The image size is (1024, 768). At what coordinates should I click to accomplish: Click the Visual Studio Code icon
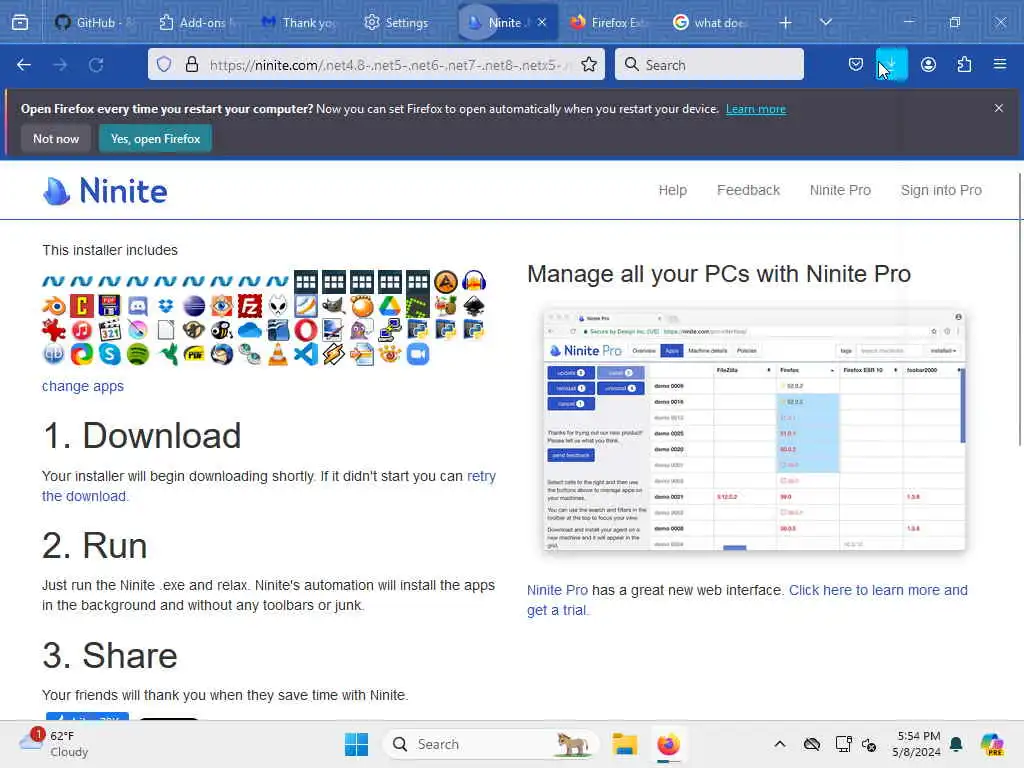click(x=306, y=354)
